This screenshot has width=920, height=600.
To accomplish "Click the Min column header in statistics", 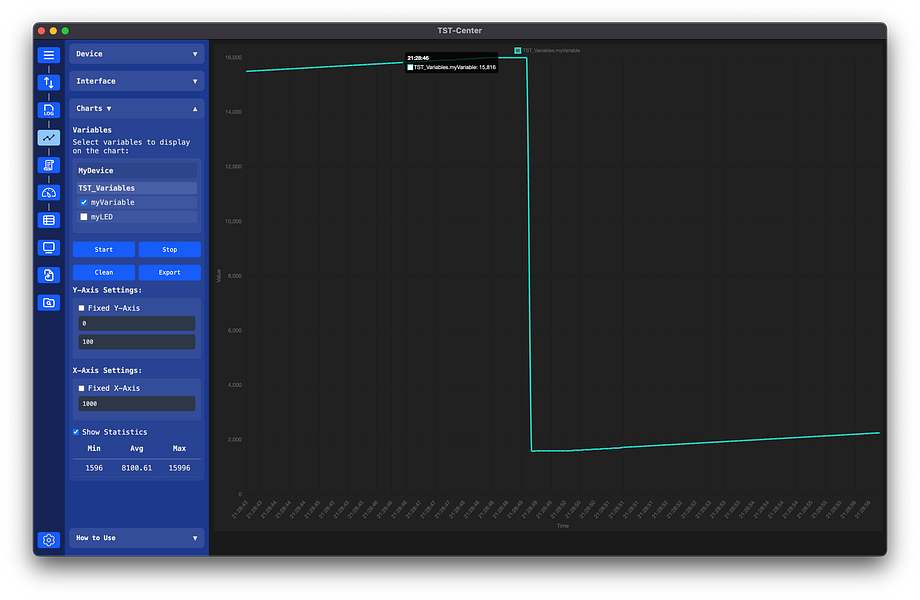I will coord(94,449).
